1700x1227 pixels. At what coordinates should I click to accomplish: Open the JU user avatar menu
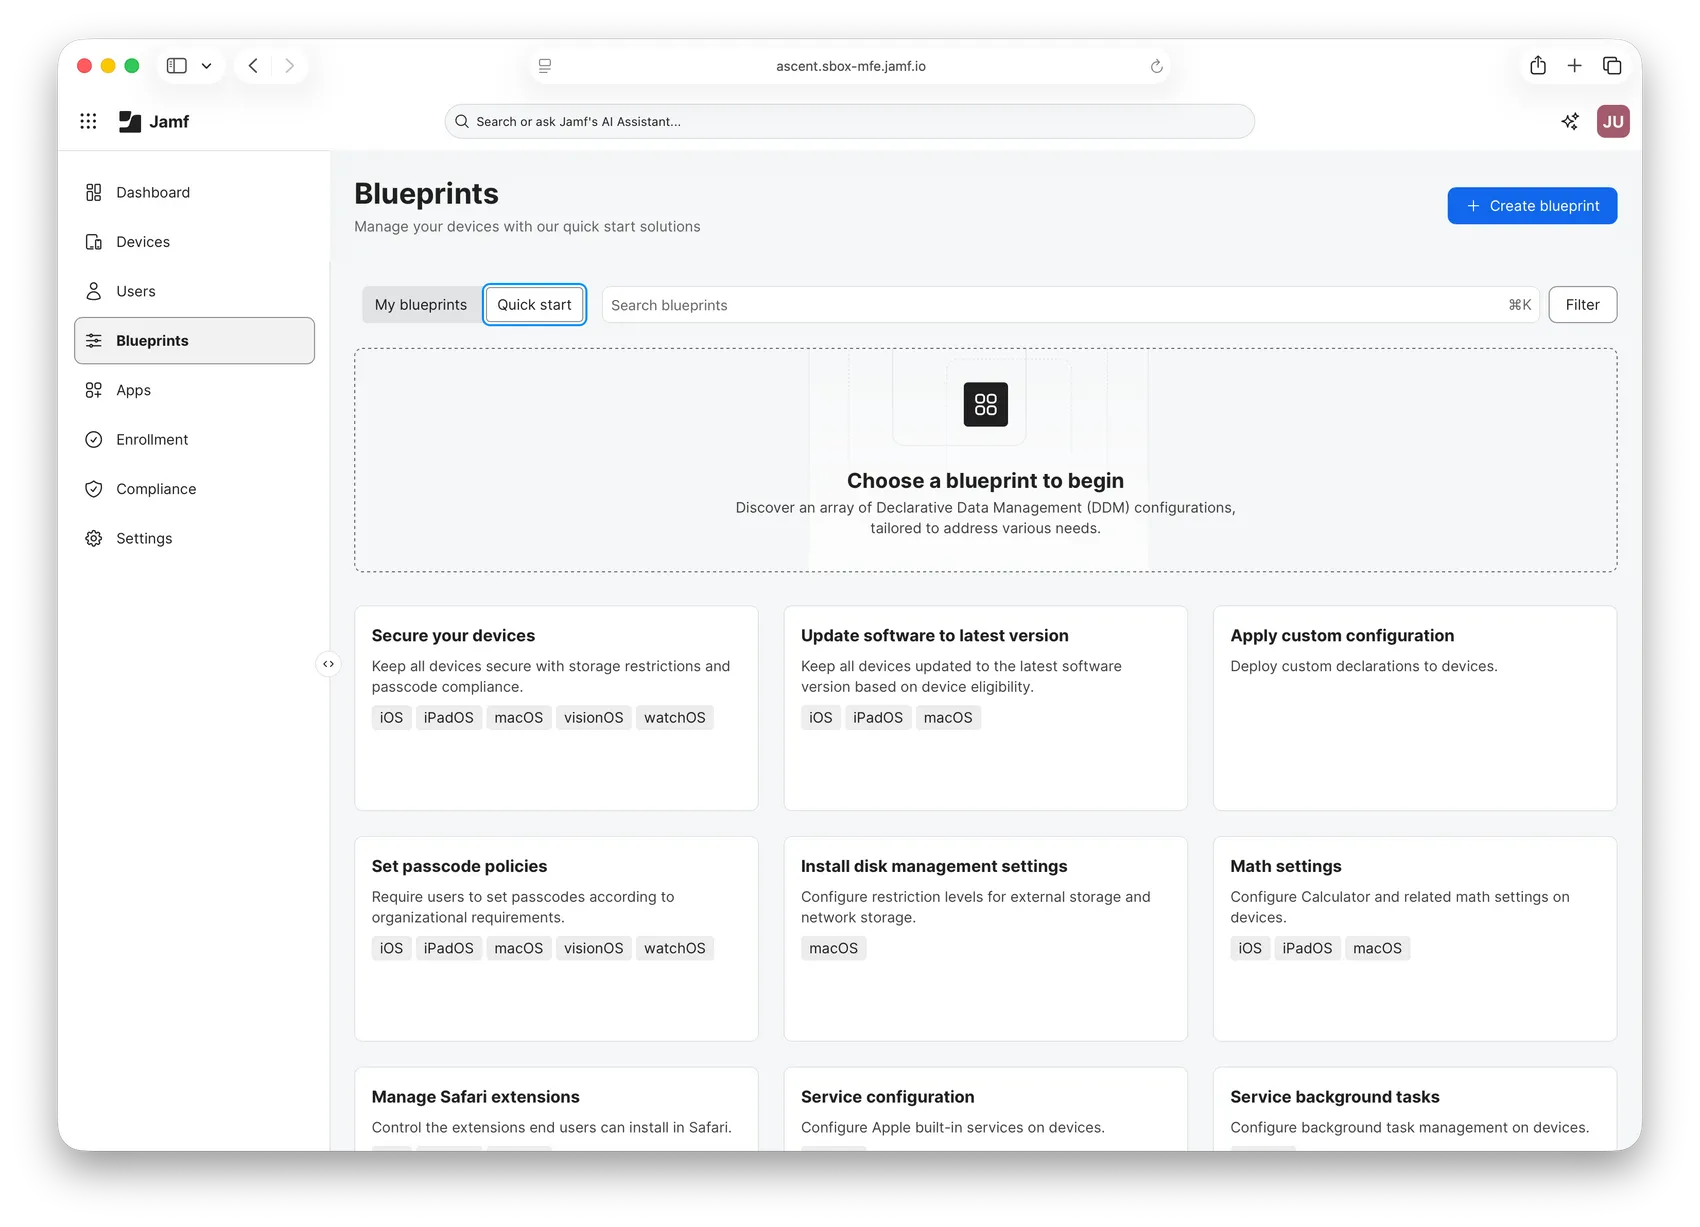1613,121
